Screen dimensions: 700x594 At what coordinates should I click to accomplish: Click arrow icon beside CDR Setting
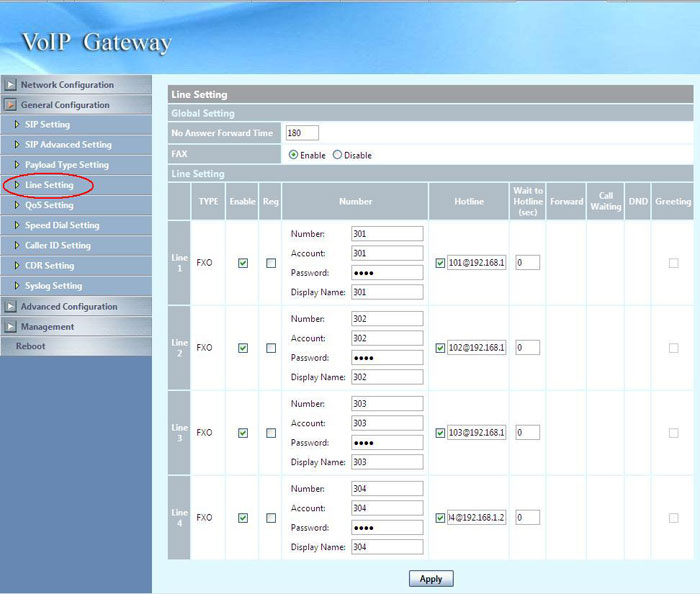tap(16, 266)
